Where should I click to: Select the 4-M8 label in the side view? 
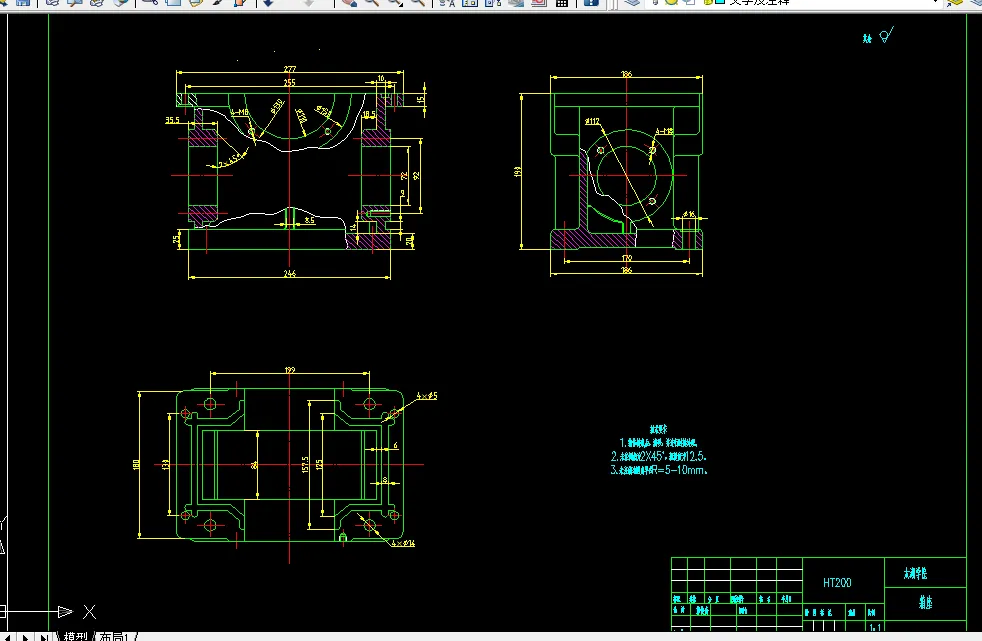click(664, 131)
